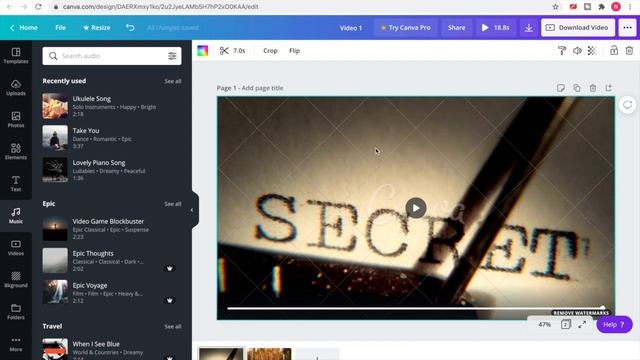The image size is (640, 360).
Task: Select the Music sidebar tab
Action: click(x=16, y=216)
